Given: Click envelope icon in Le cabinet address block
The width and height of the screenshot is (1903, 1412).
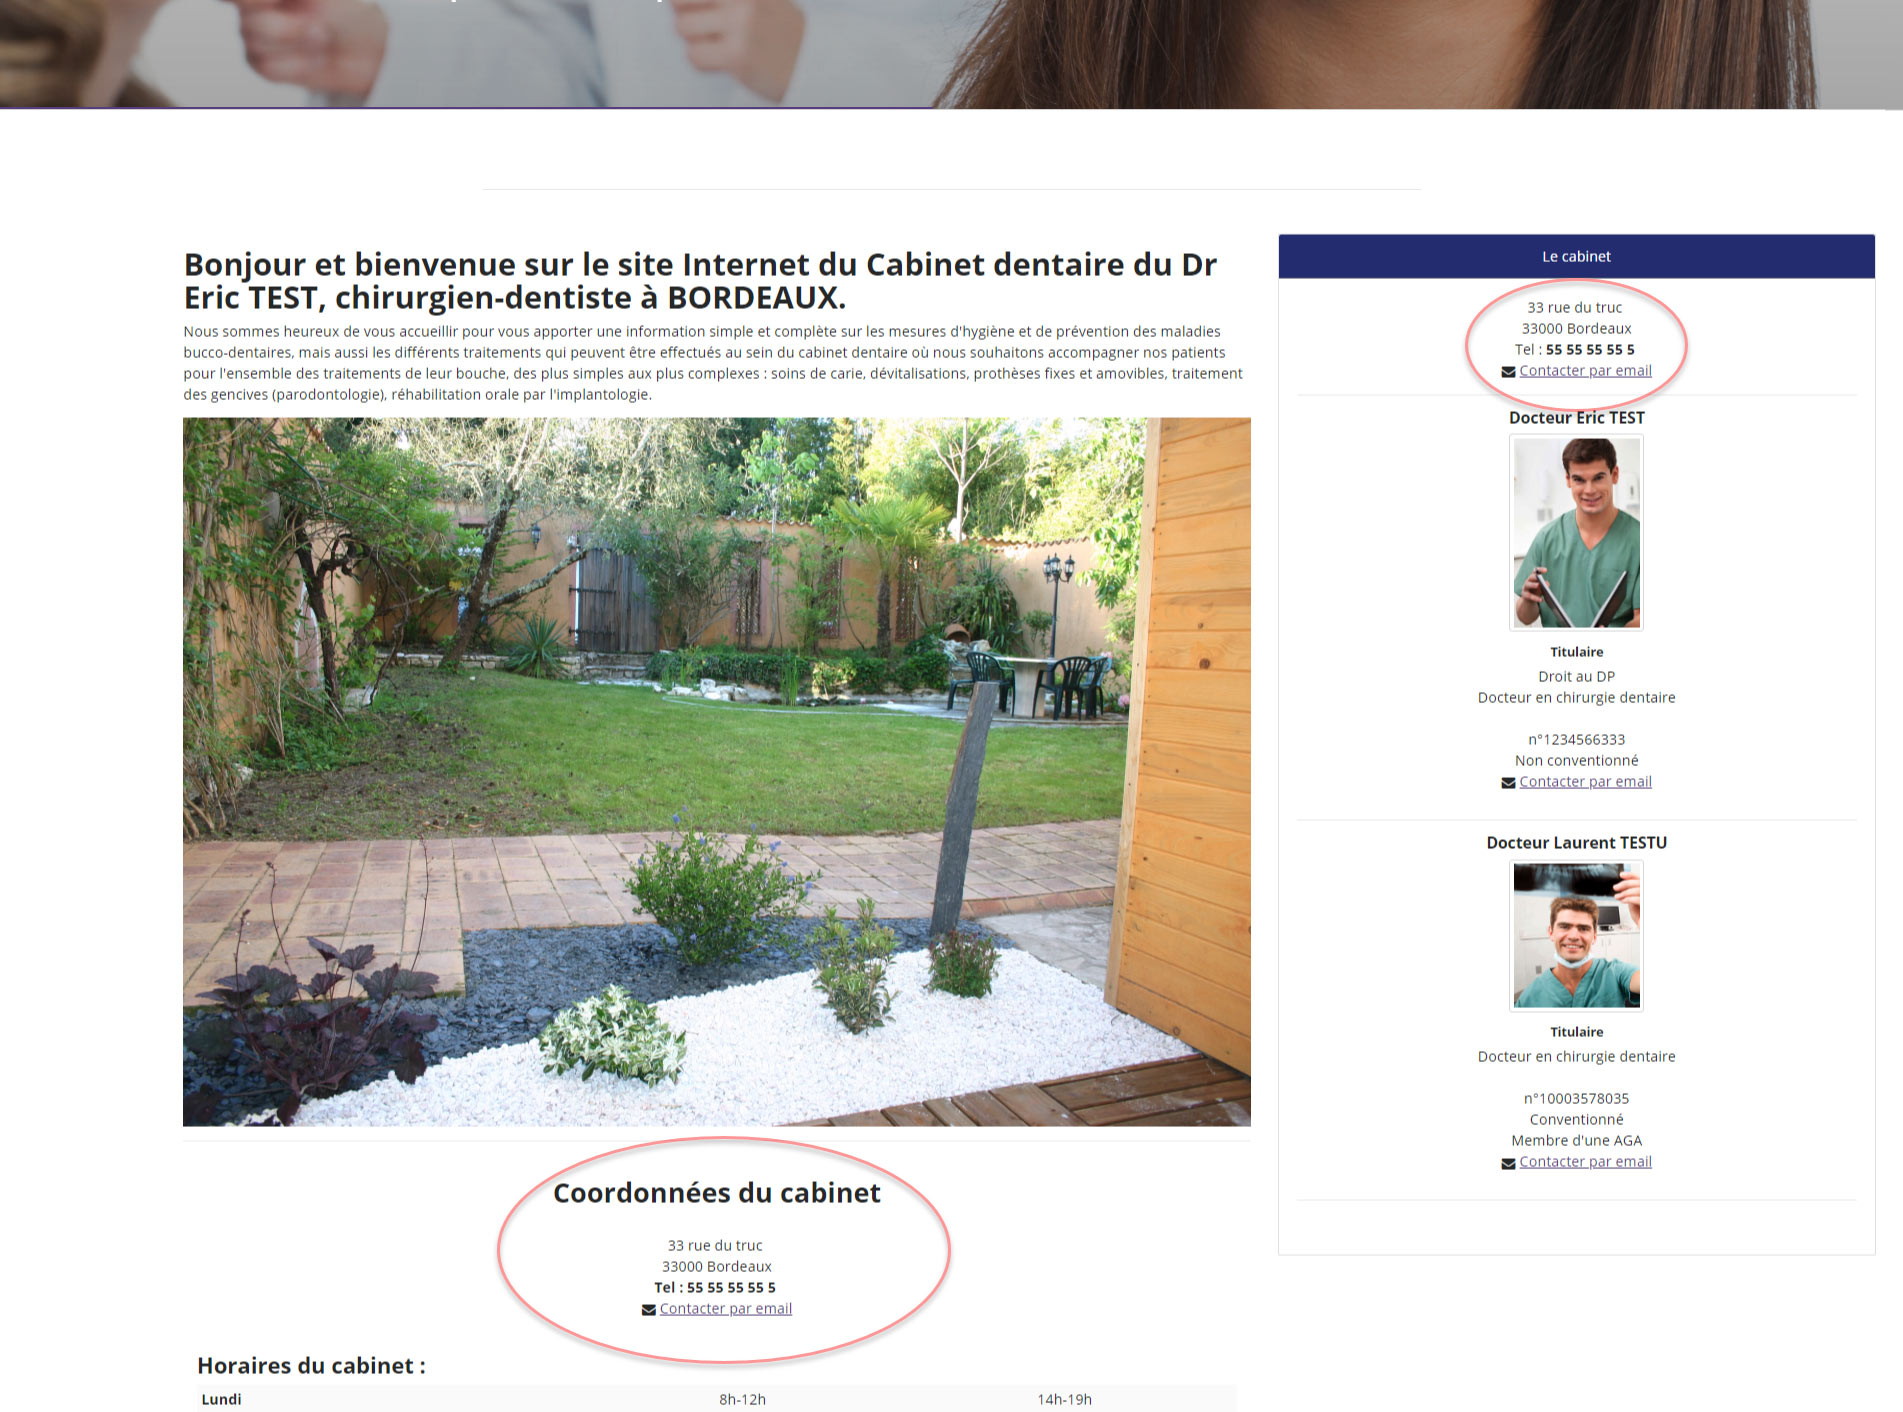Looking at the screenshot, I should [x=1508, y=372].
